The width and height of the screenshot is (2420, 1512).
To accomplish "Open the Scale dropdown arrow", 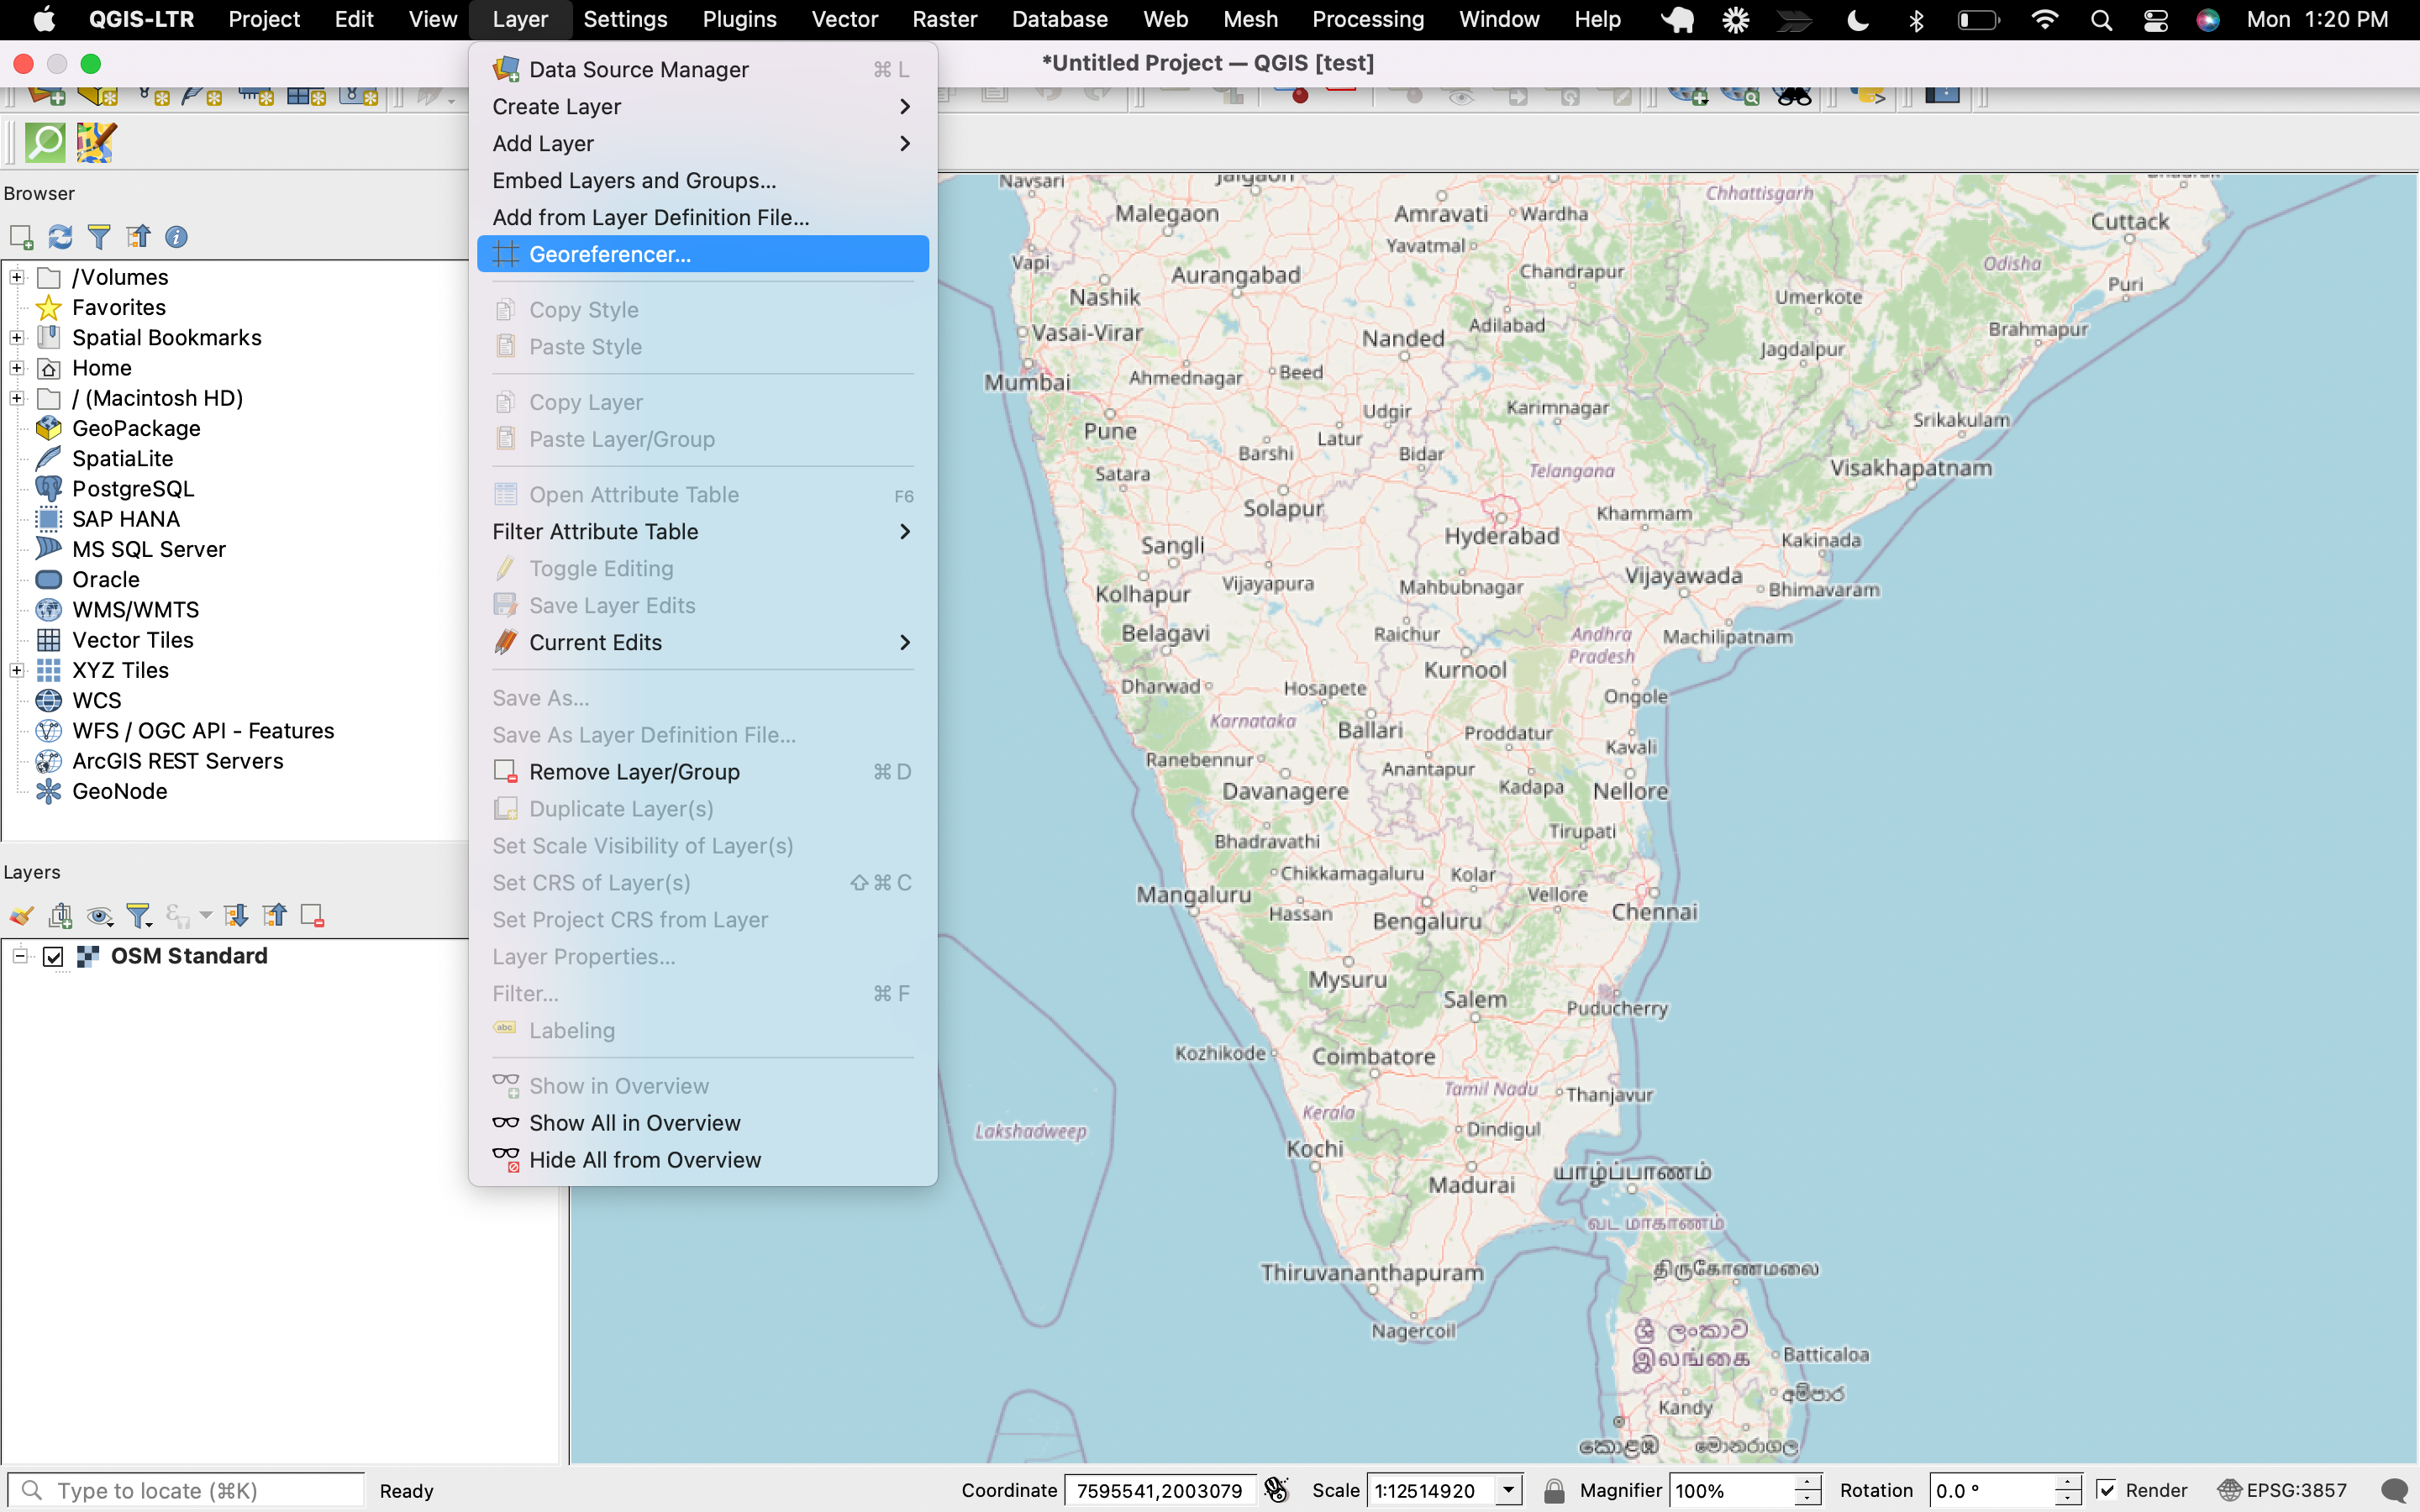I will point(1508,1490).
